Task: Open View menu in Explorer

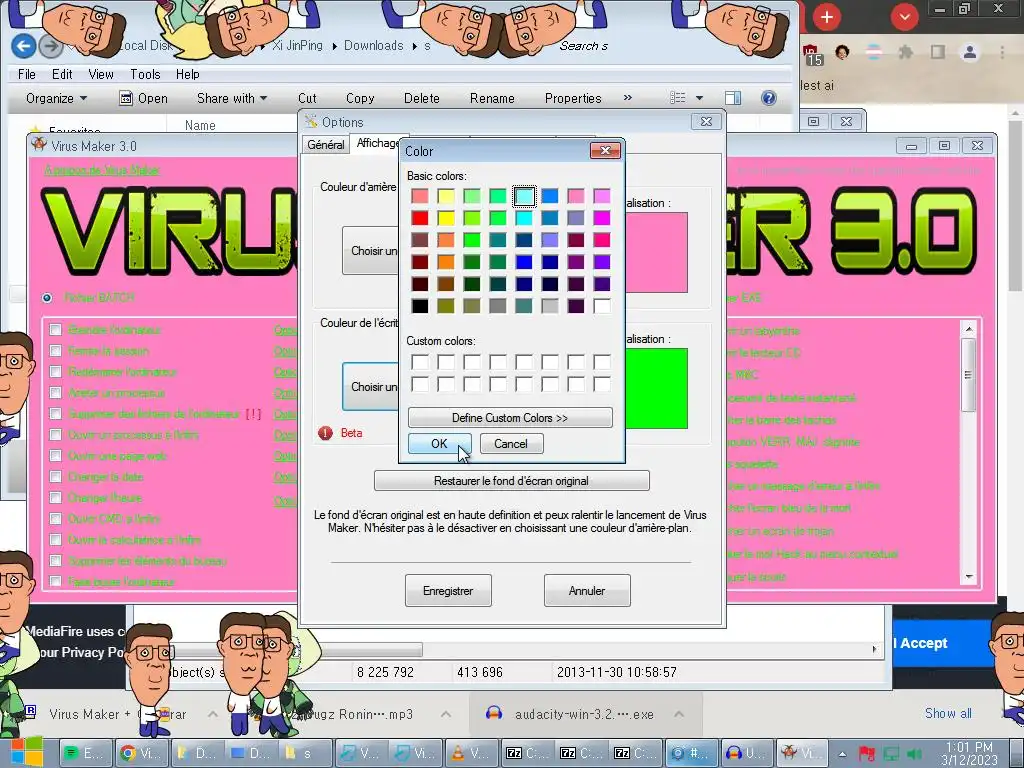Action: point(101,74)
